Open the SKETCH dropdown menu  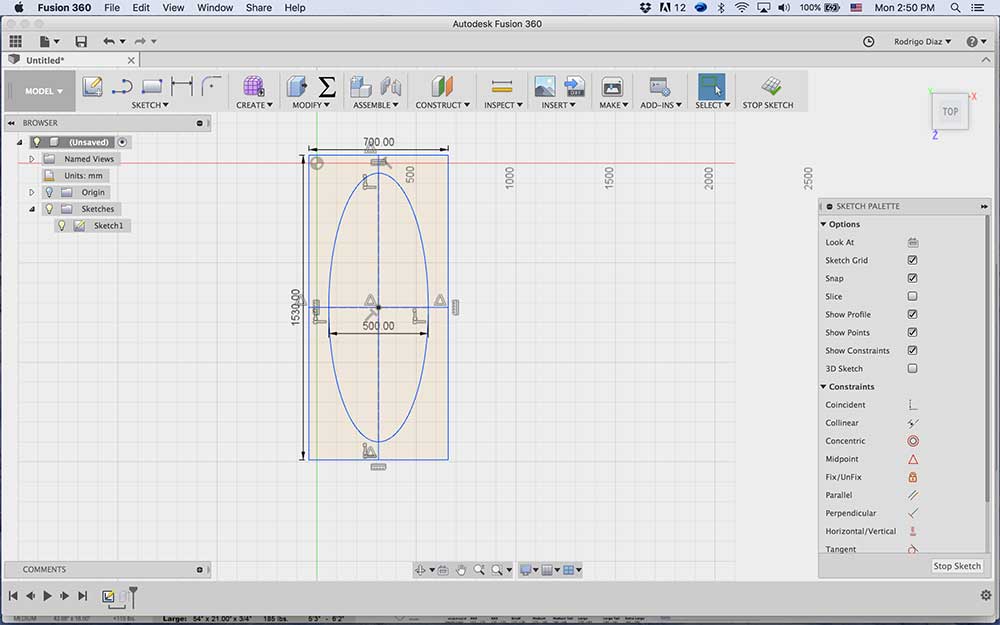pyautogui.click(x=150, y=105)
